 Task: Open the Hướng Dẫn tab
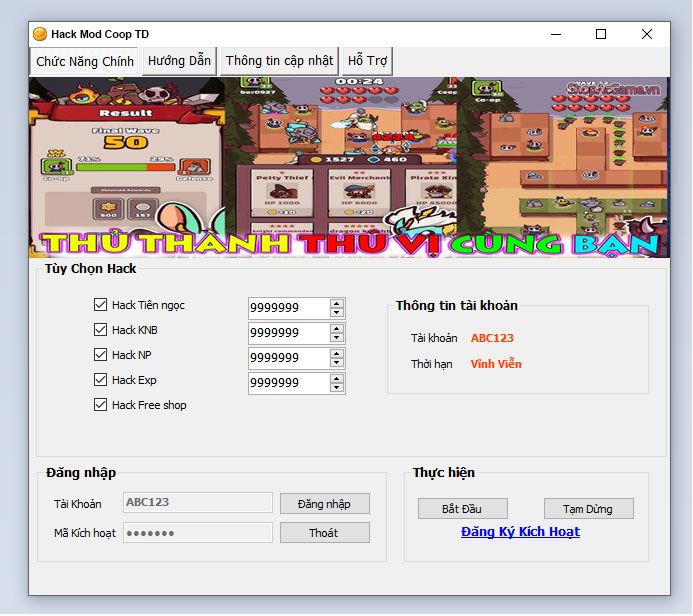(x=179, y=61)
